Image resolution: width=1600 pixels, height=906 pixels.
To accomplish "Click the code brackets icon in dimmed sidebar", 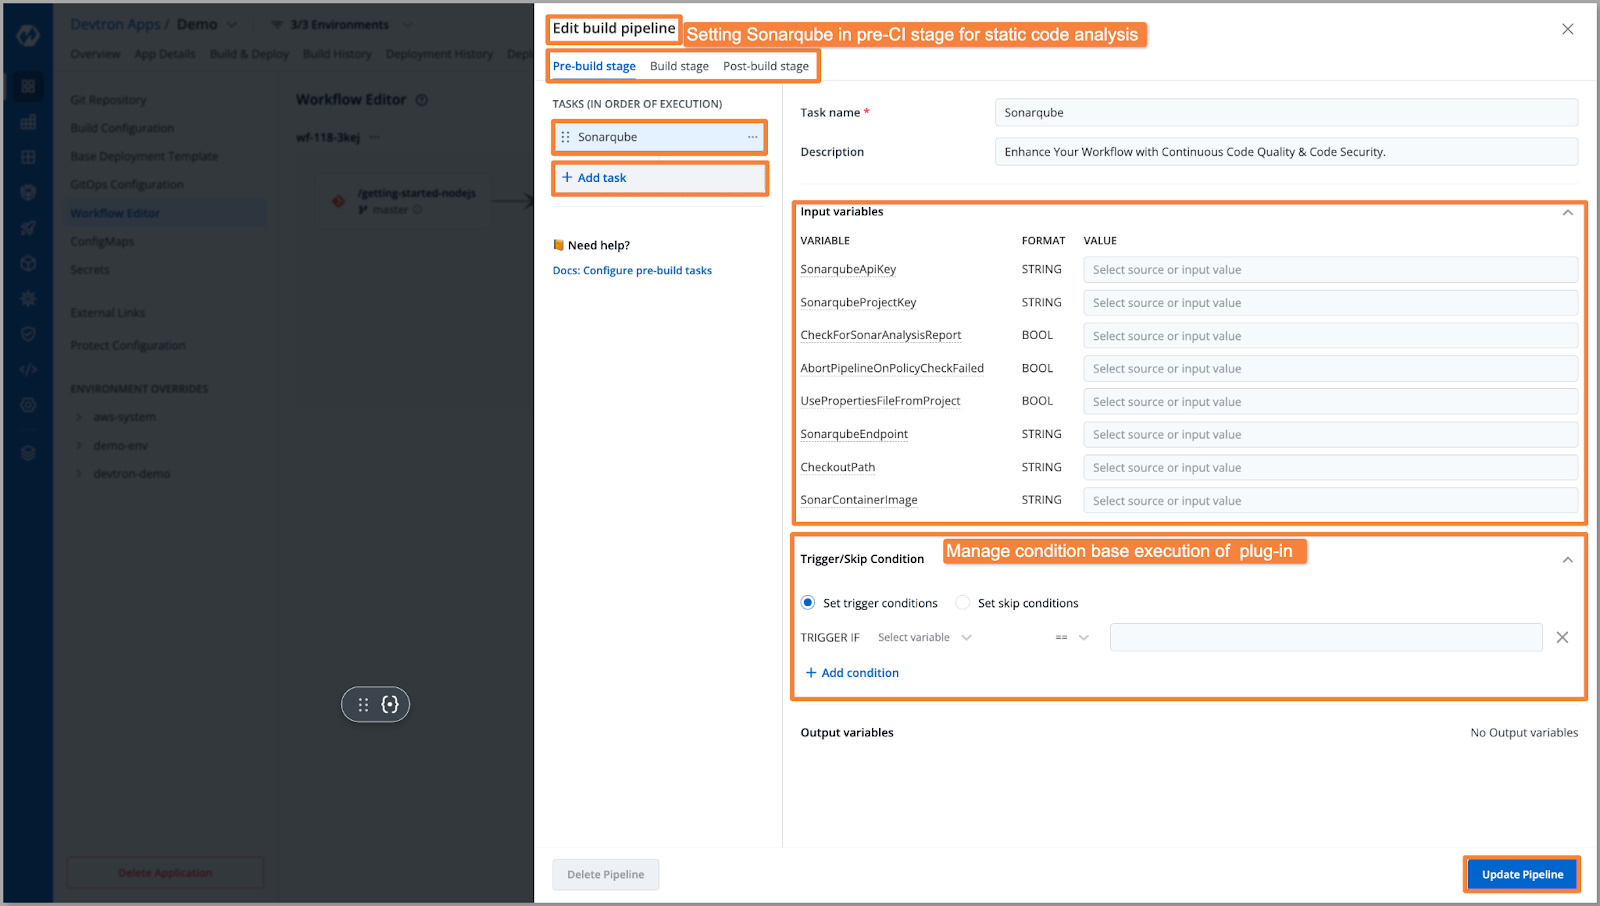I will (x=28, y=369).
